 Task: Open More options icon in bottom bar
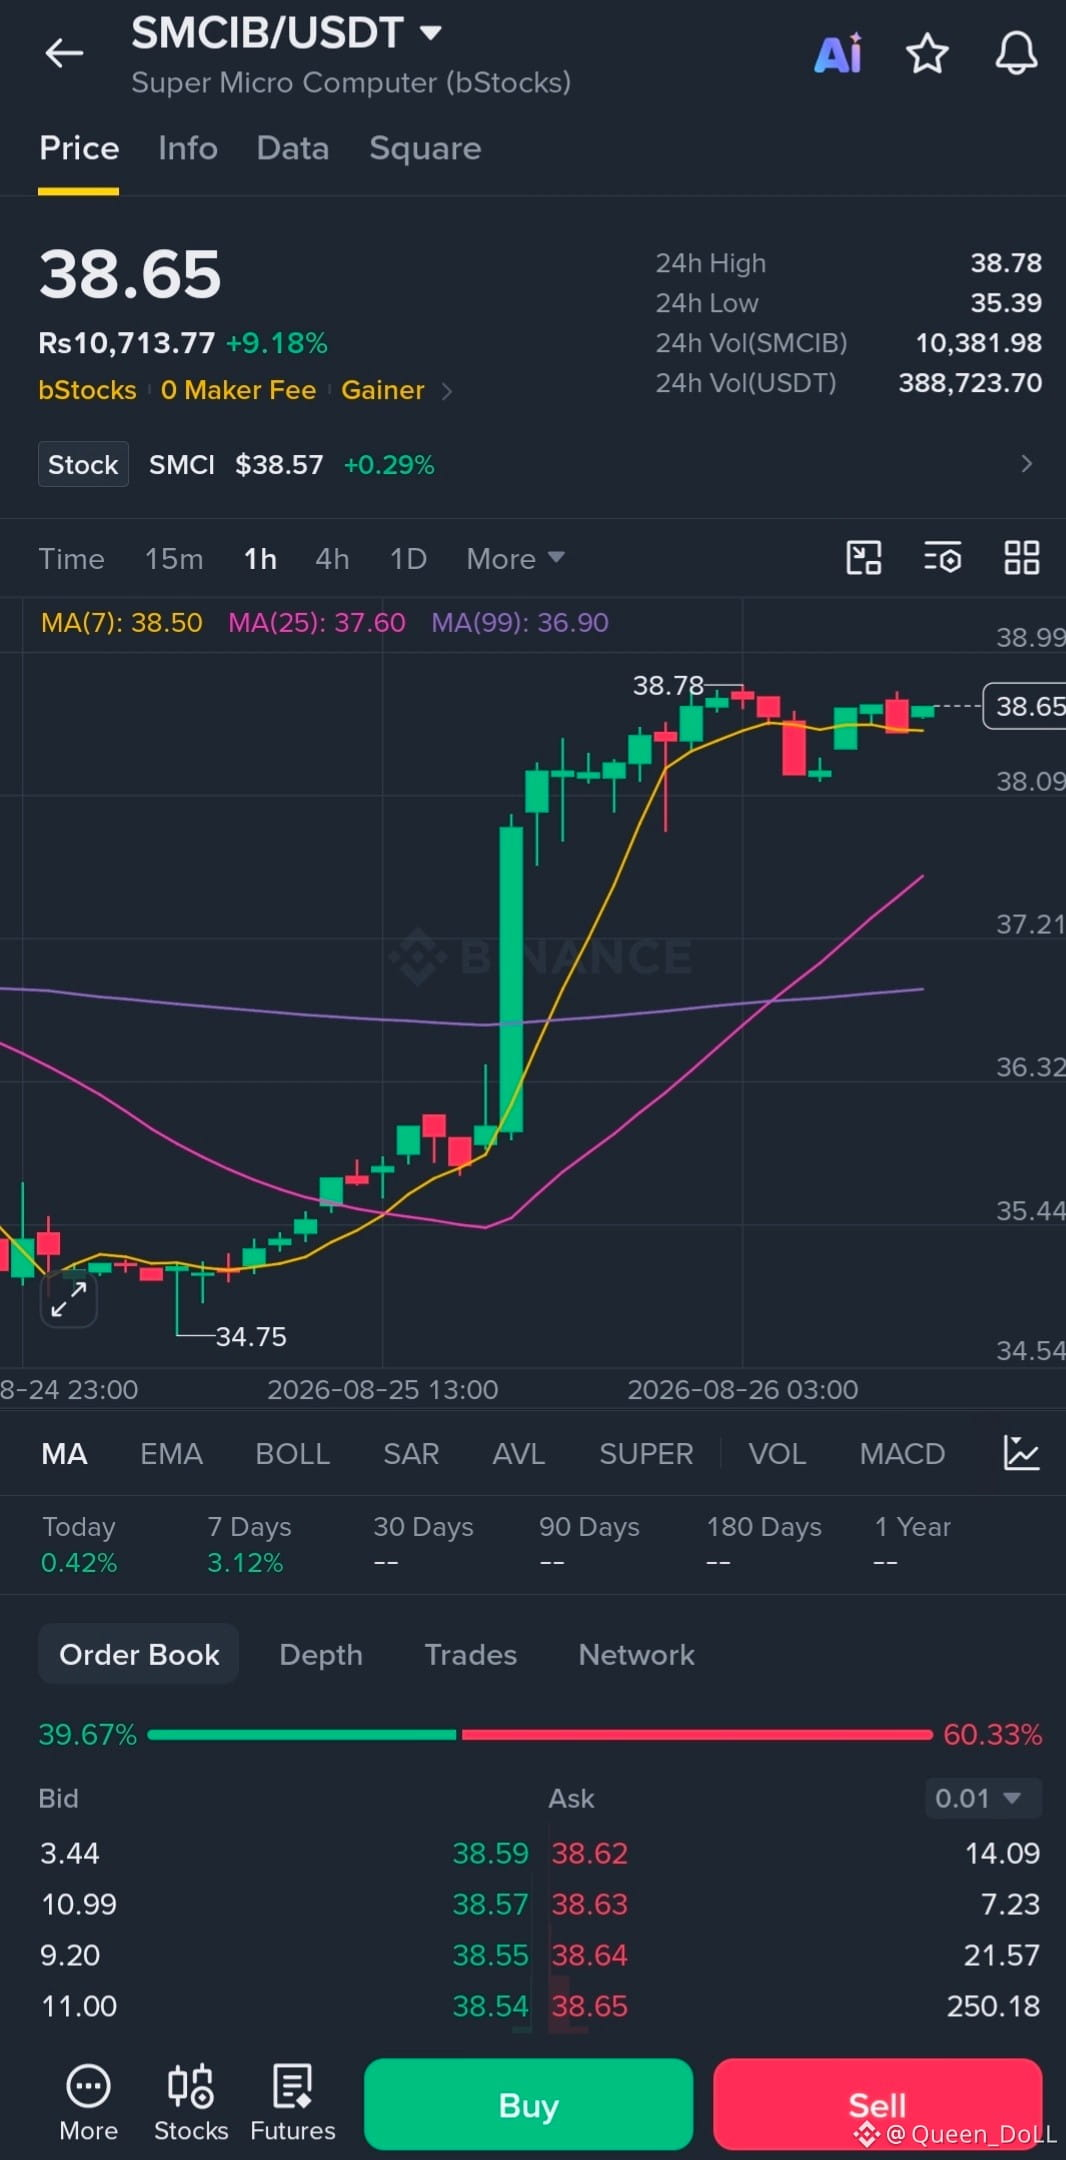[88, 2103]
